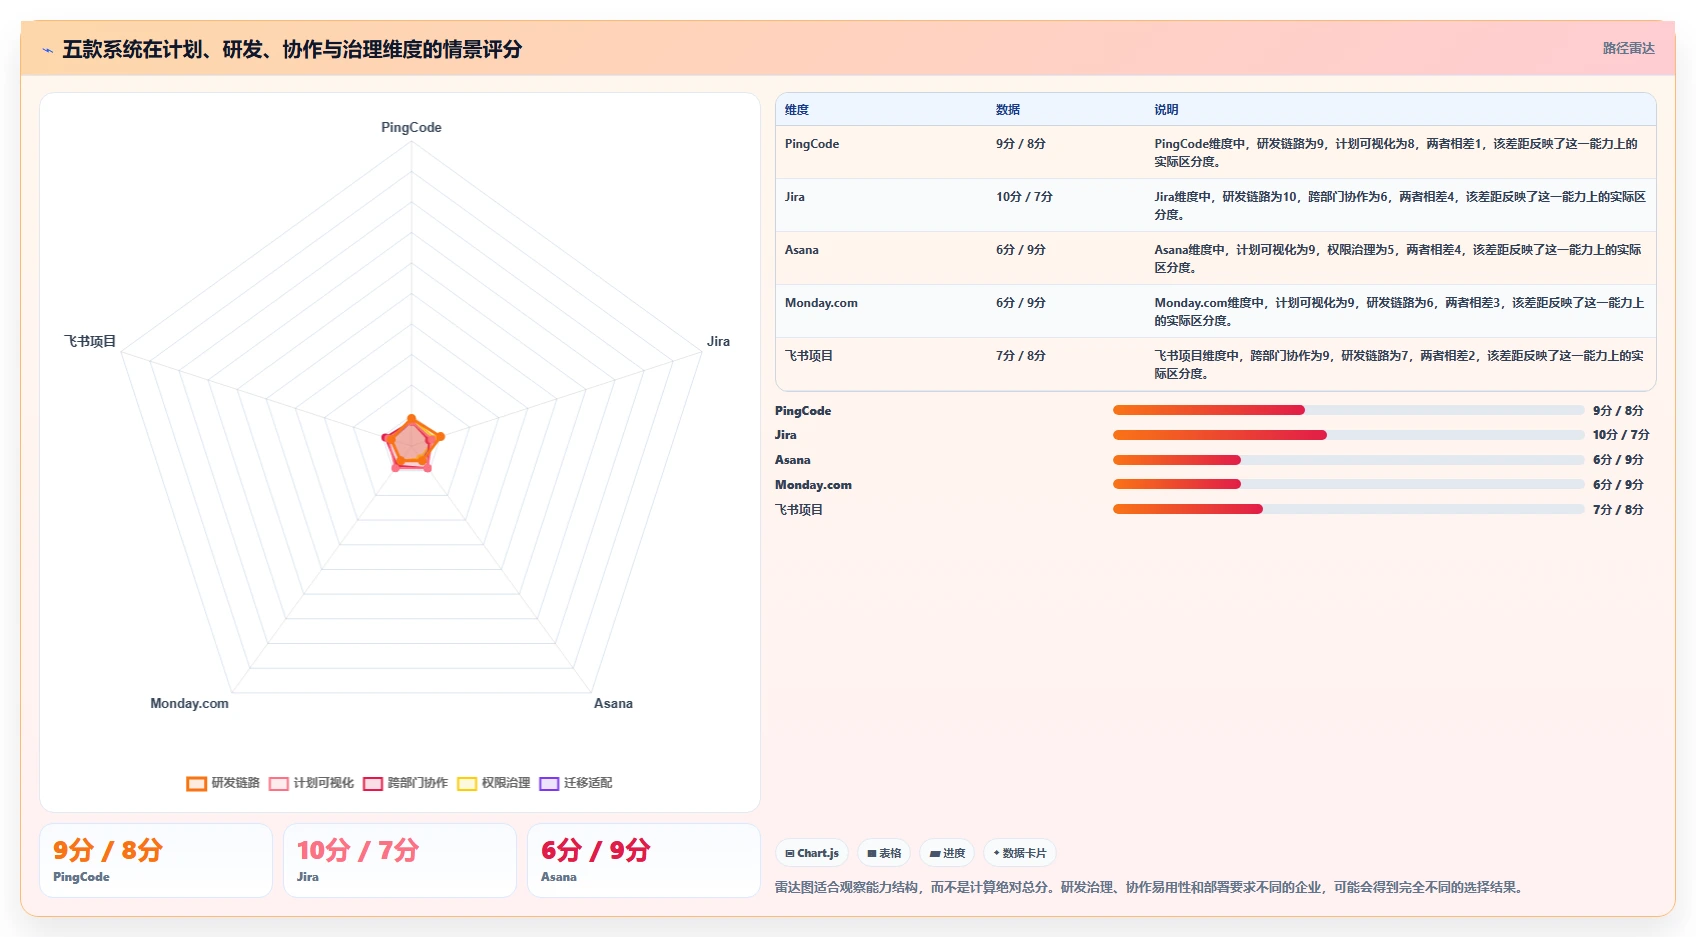Toggle the 计划可视化 legend item

click(311, 783)
